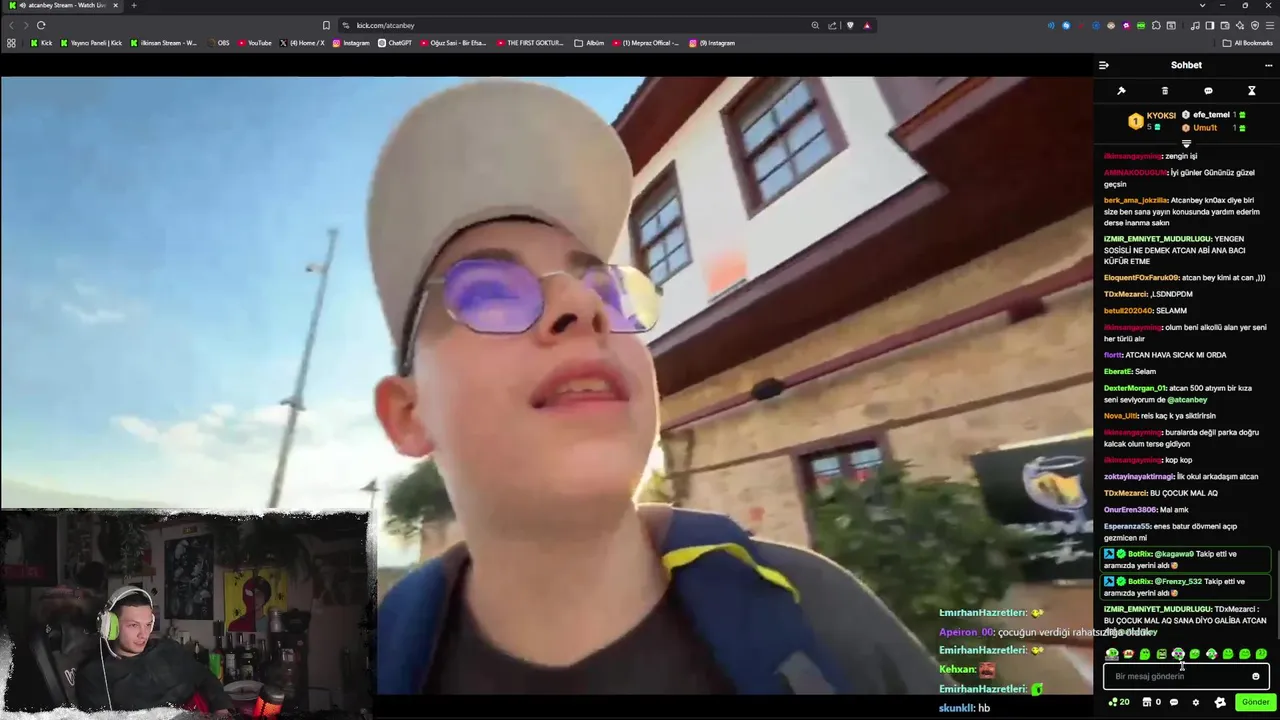
Task: Open site information icon in address bar
Action: (346, 25)
